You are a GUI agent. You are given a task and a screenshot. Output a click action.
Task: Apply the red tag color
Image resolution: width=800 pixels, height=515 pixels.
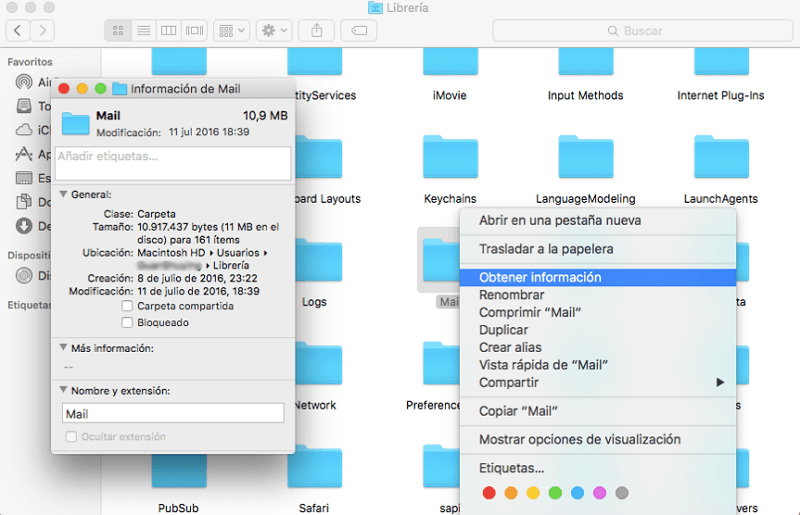(489, 493)
